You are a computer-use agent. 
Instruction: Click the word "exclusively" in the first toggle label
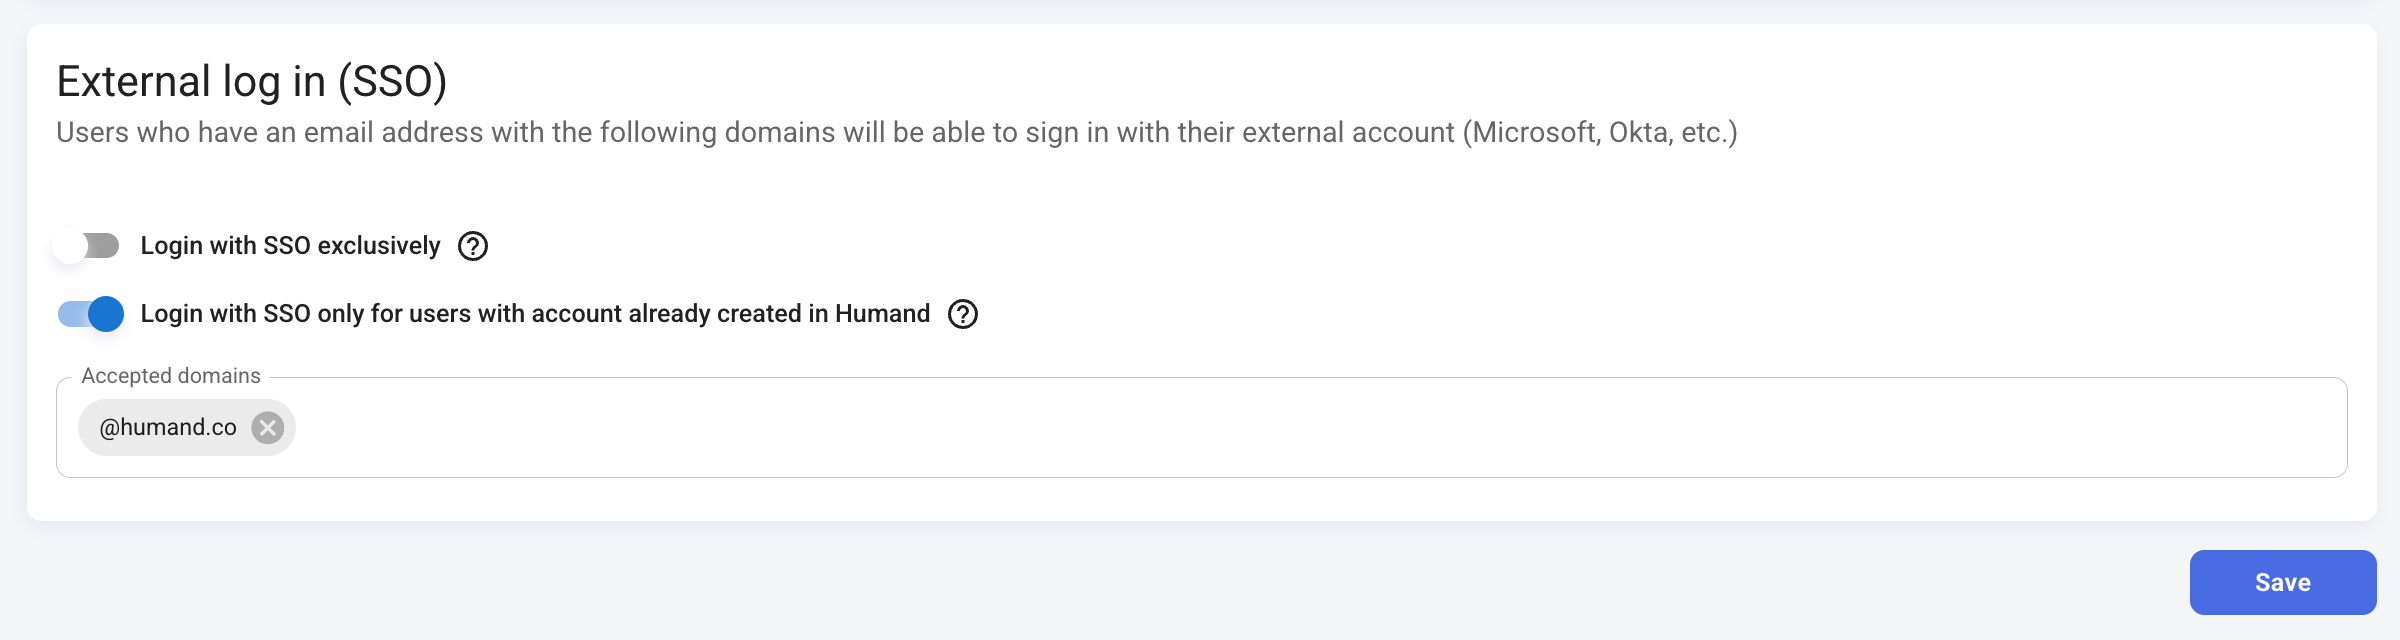[379, 246]
